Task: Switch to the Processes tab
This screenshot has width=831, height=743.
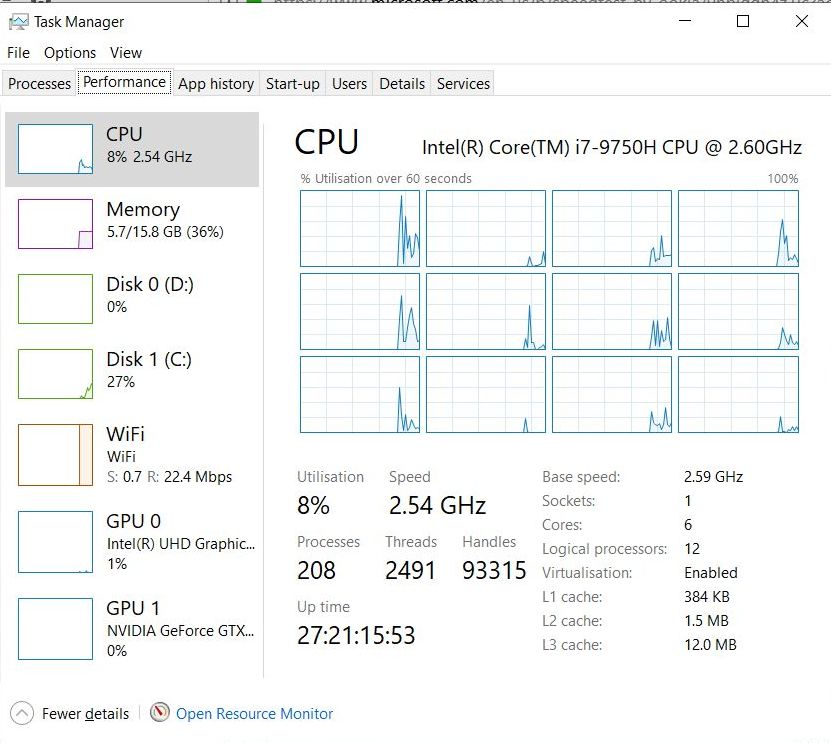Action: click(x=40, y=84)
